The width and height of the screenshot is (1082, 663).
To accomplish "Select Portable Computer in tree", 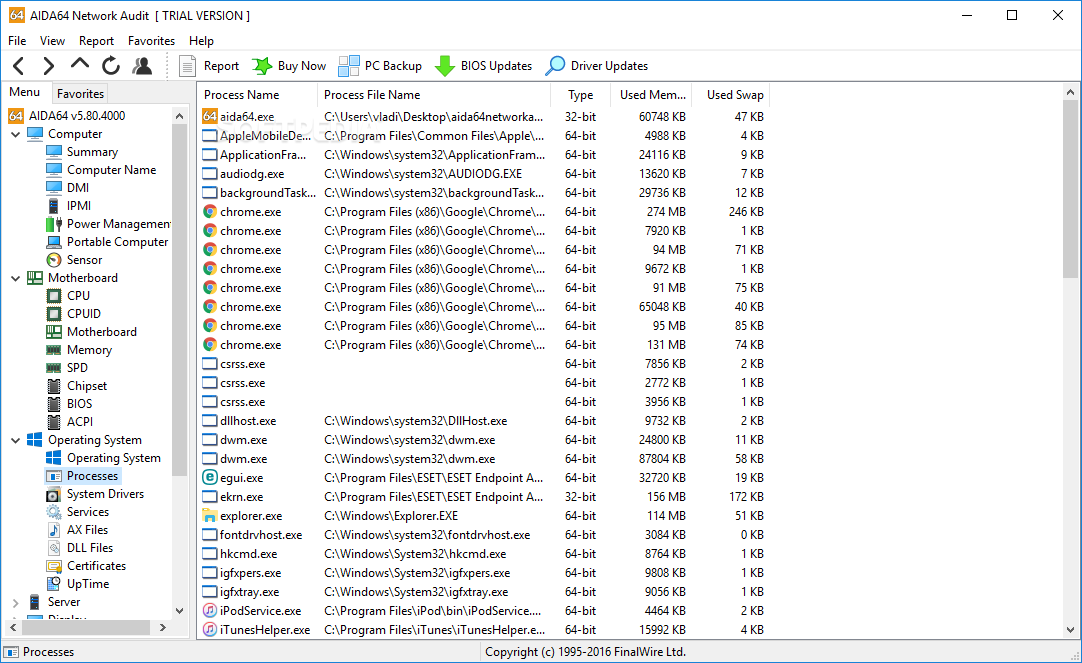I will 108,241.
